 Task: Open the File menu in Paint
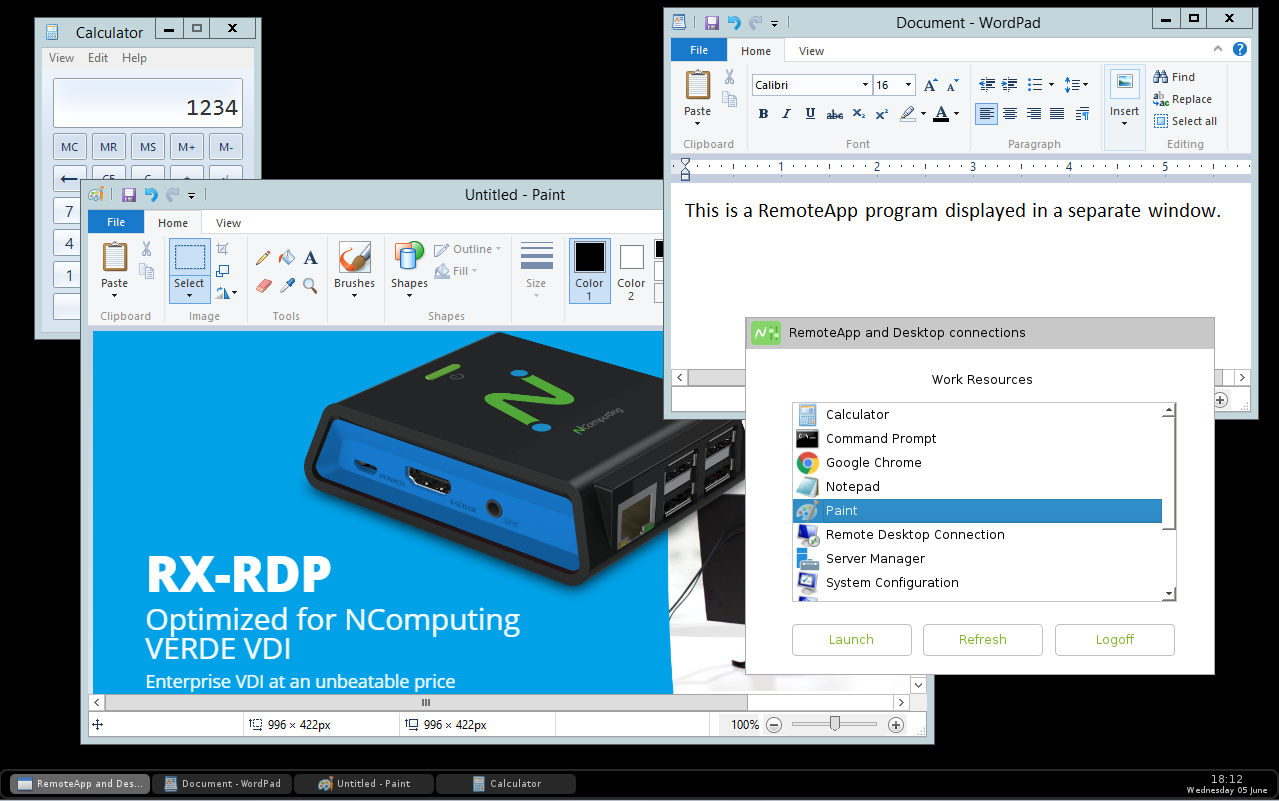(116, 222)
